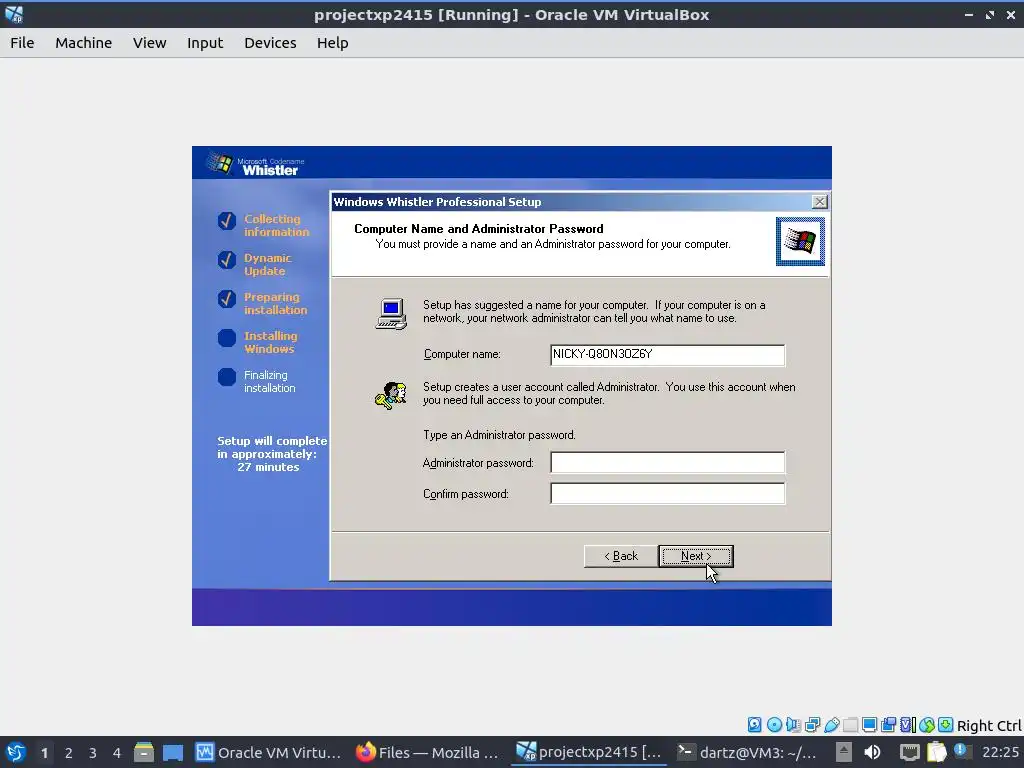Screen dimensions: 1024x768
Task: Select the projectxp2415 taskbar window button
Action: click(588, 752)
